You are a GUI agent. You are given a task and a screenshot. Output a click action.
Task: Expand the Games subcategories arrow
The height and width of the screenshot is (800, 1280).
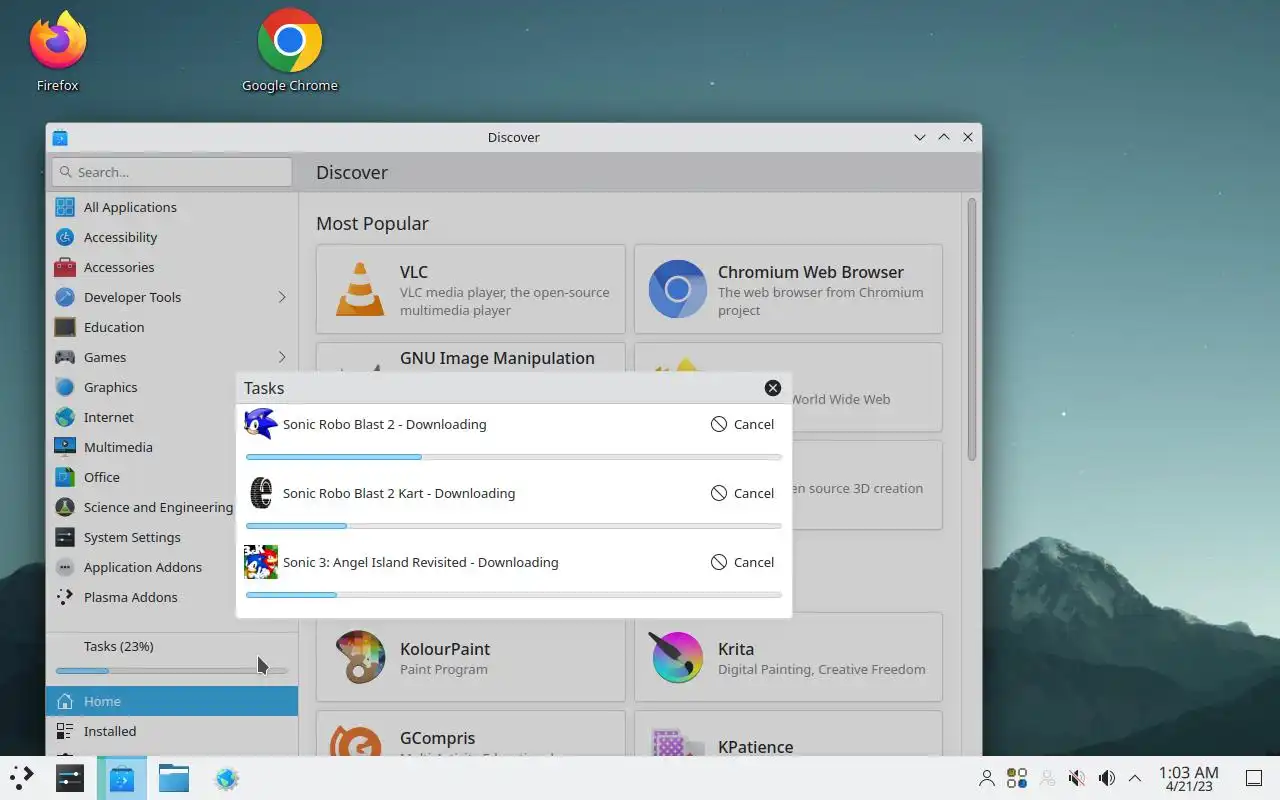point(282,357)
